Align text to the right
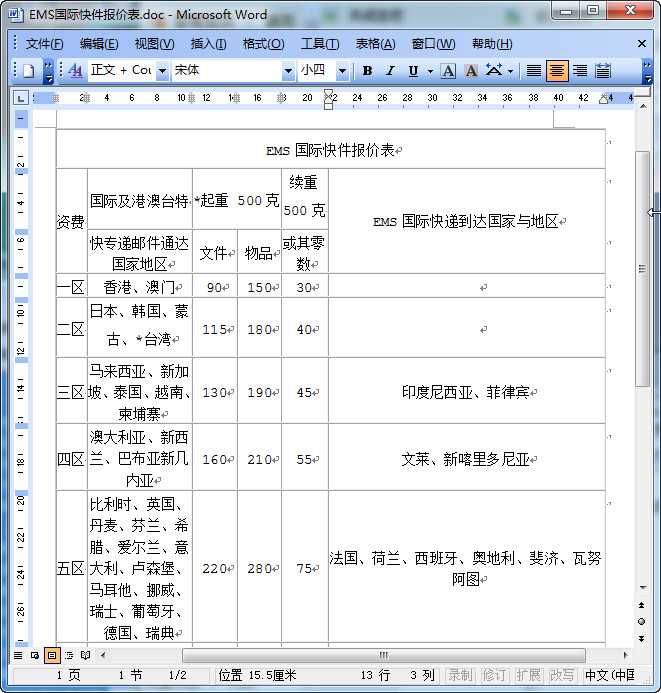Viewport: 661px width, 693px height. point(580,71)
